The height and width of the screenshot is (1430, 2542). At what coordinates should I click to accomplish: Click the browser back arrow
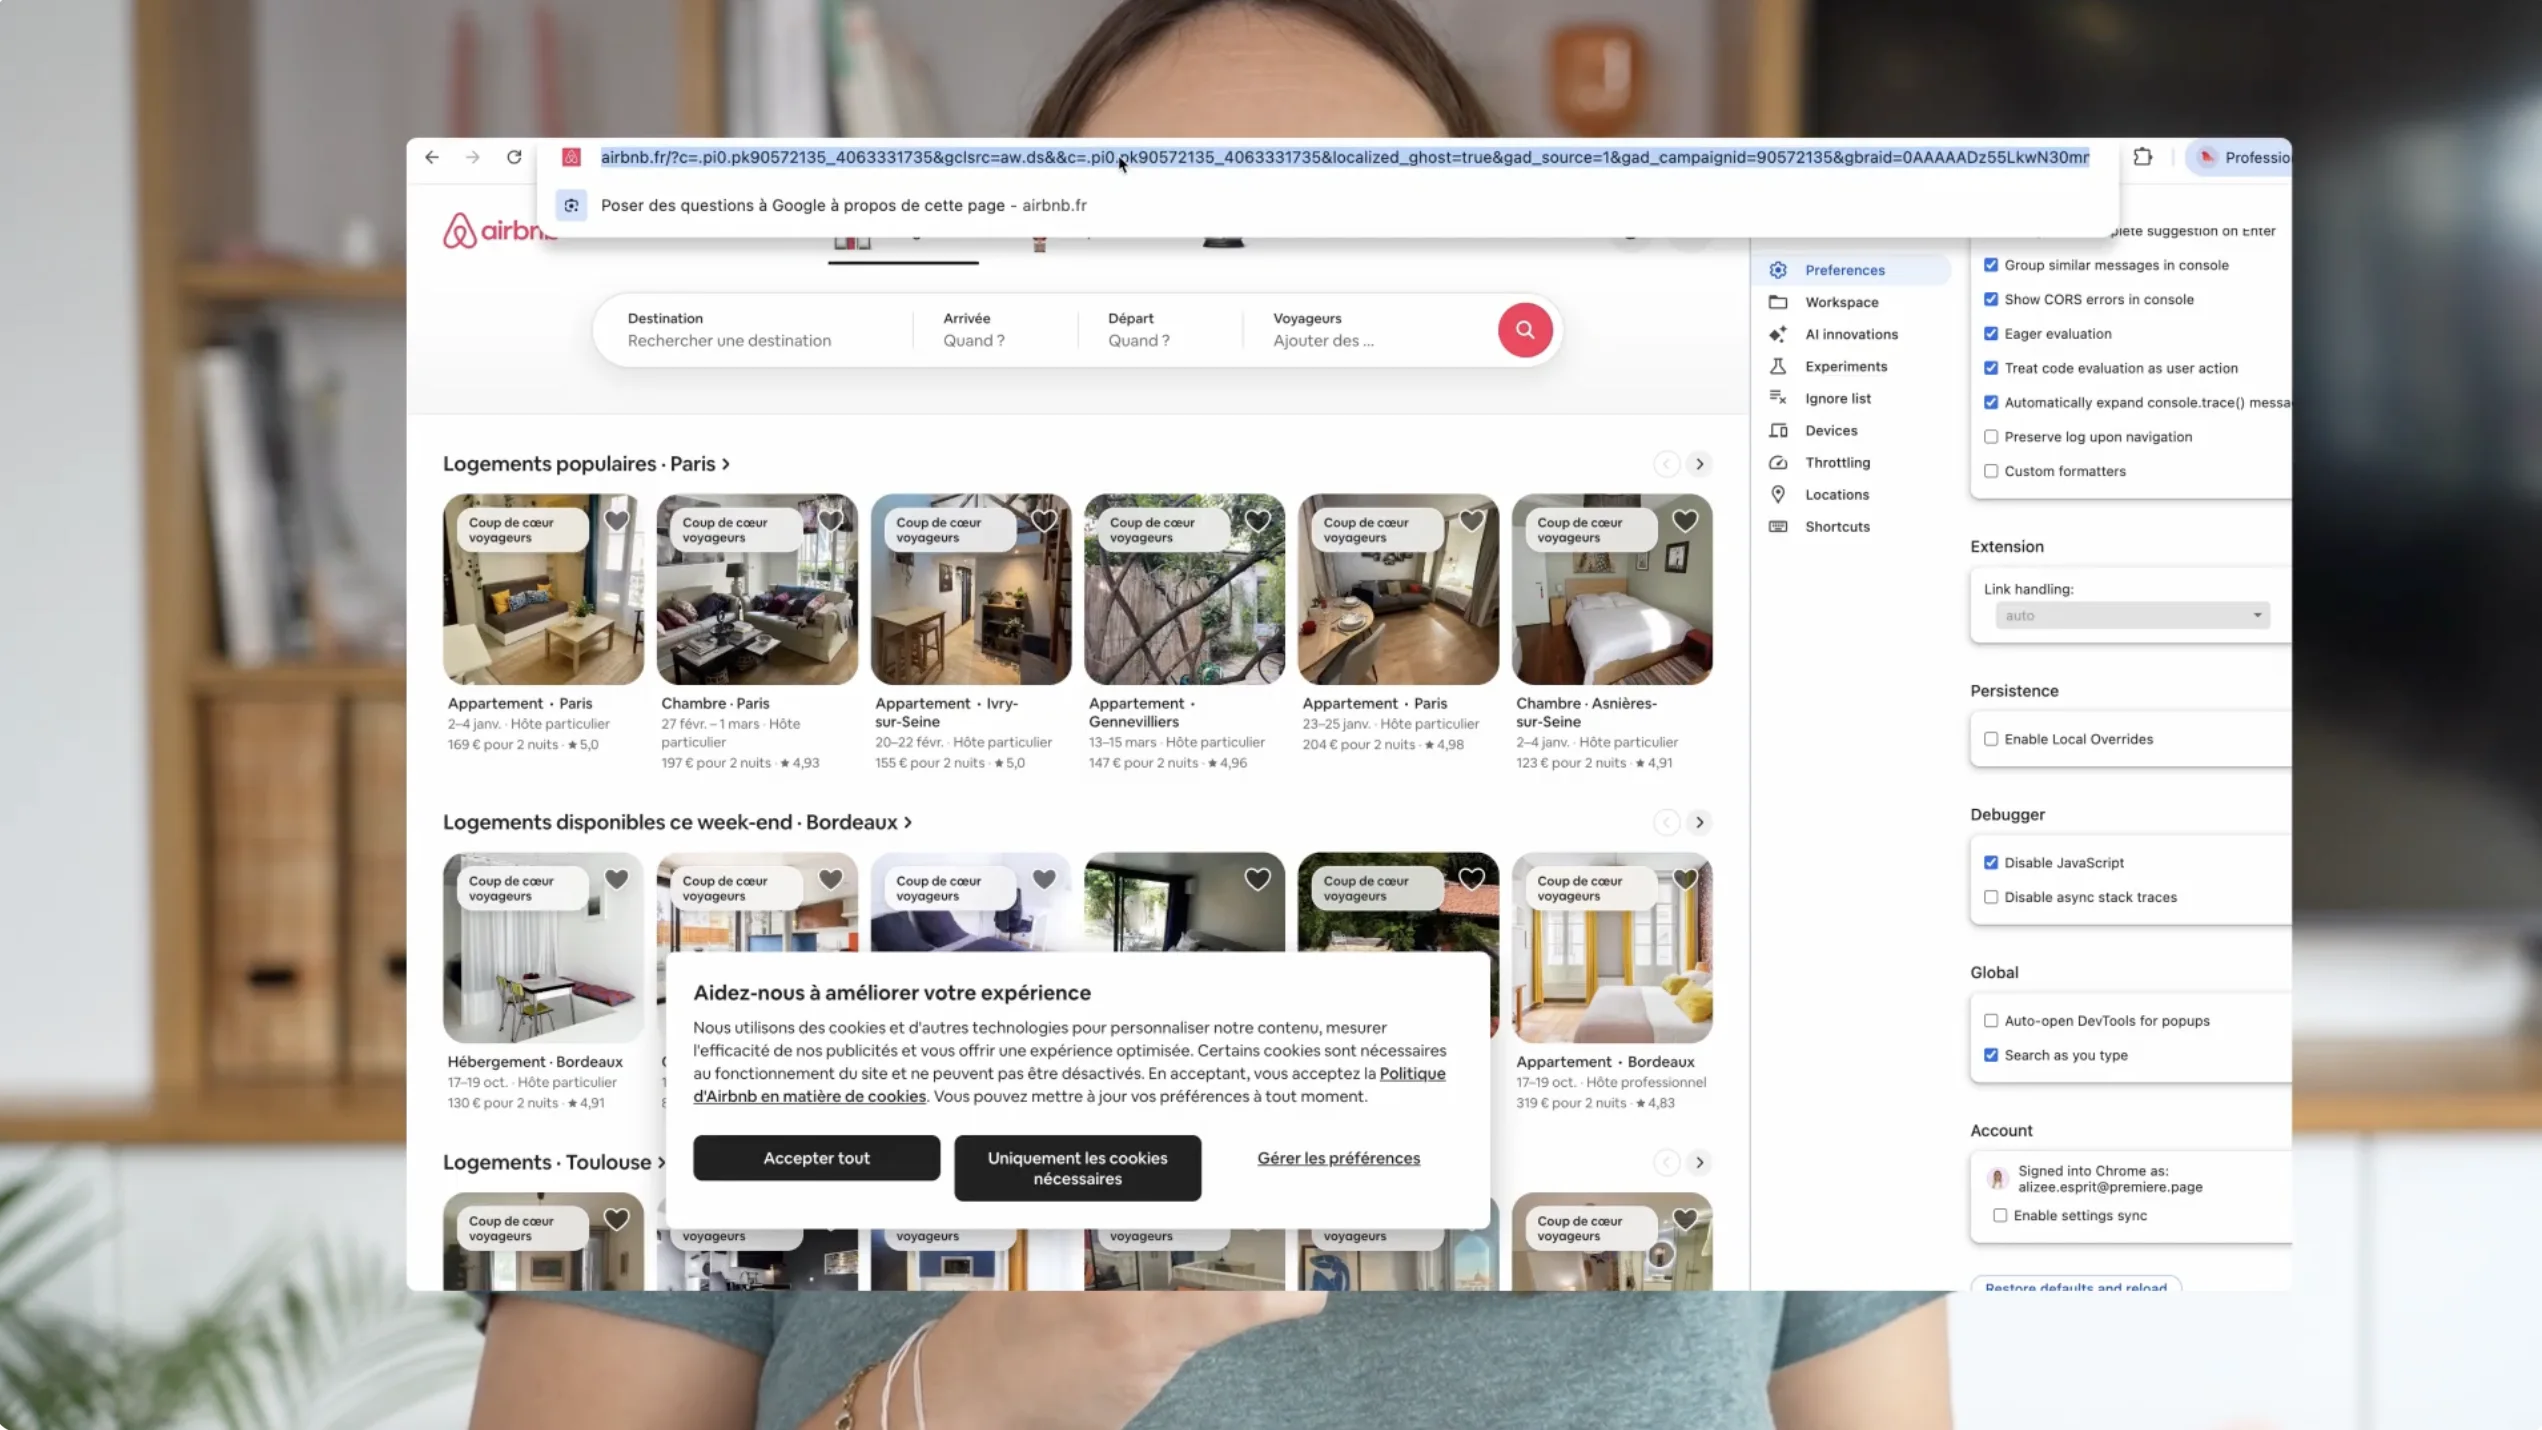click(432, 157)
